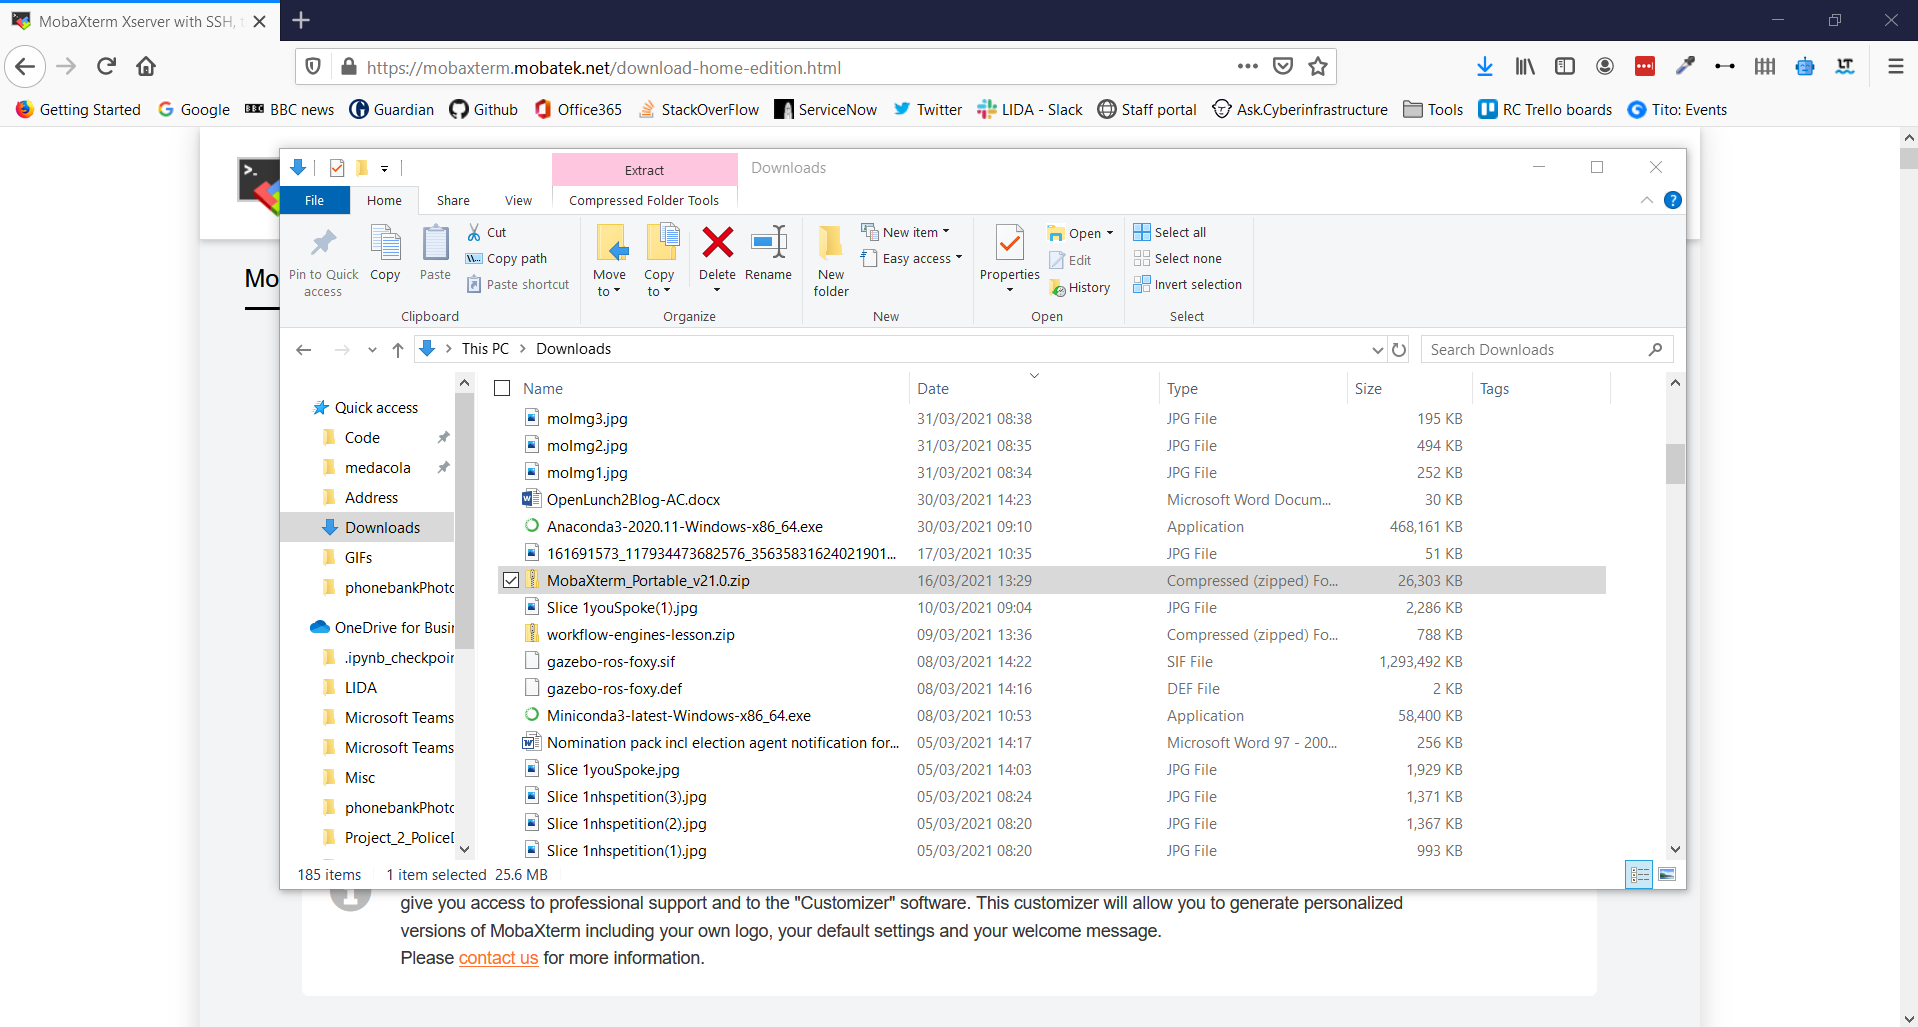Click the red Delete icon
Viewport: 1918px width, 1027px height.
(x=717, y=242)
